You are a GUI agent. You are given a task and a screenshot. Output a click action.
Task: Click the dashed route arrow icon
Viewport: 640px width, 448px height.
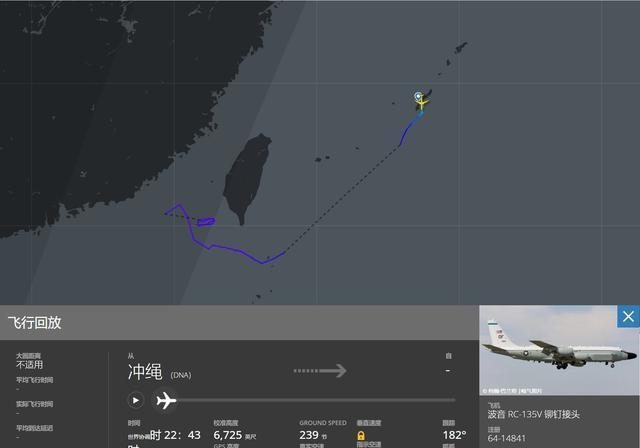click(x=320, y=371)
